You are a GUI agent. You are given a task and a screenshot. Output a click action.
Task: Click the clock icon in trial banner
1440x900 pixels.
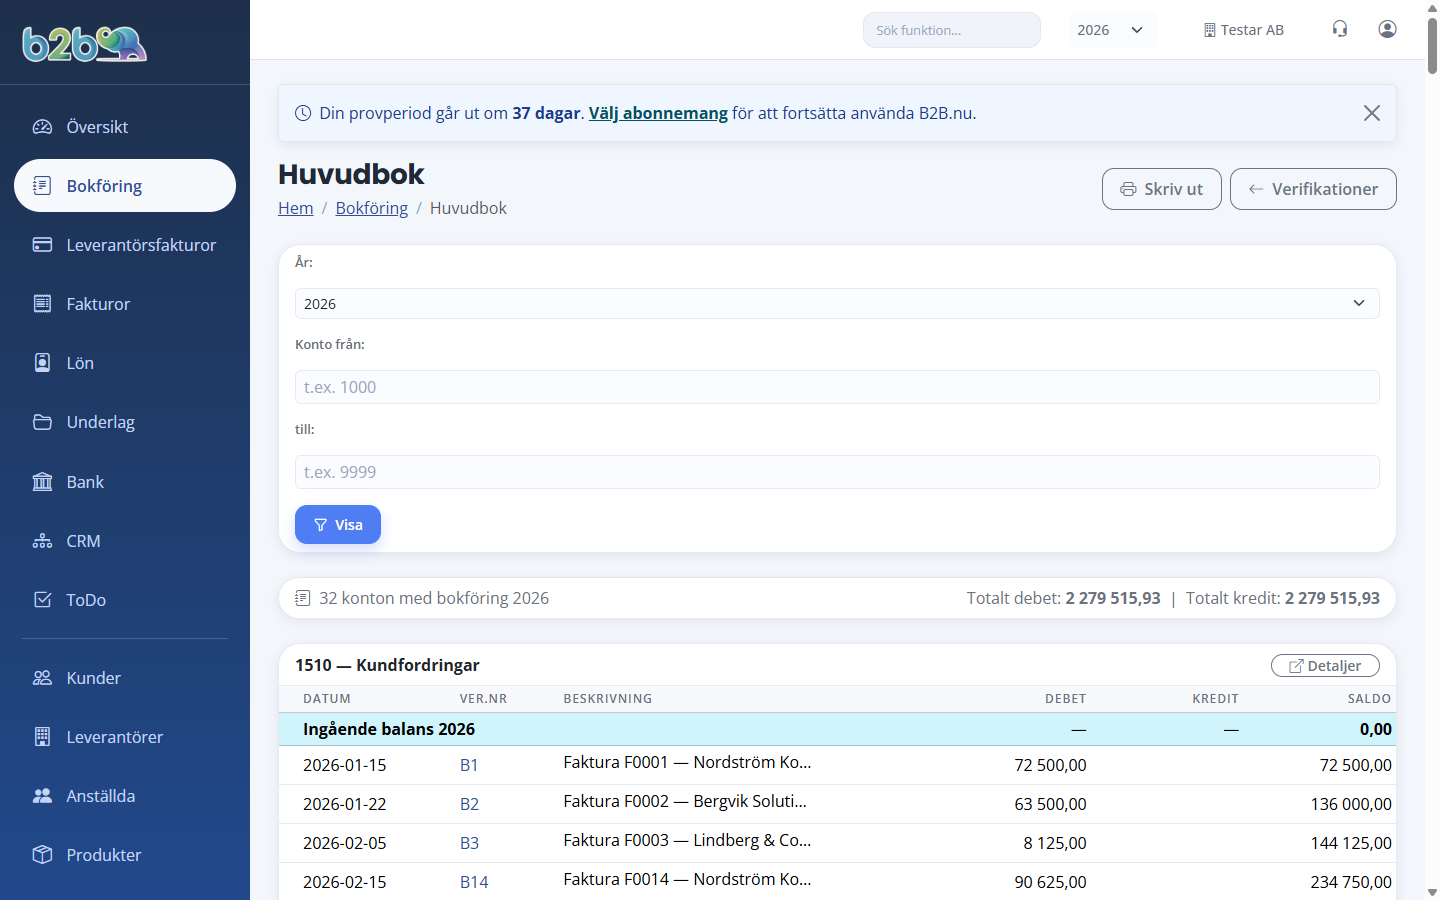(303, 113)
